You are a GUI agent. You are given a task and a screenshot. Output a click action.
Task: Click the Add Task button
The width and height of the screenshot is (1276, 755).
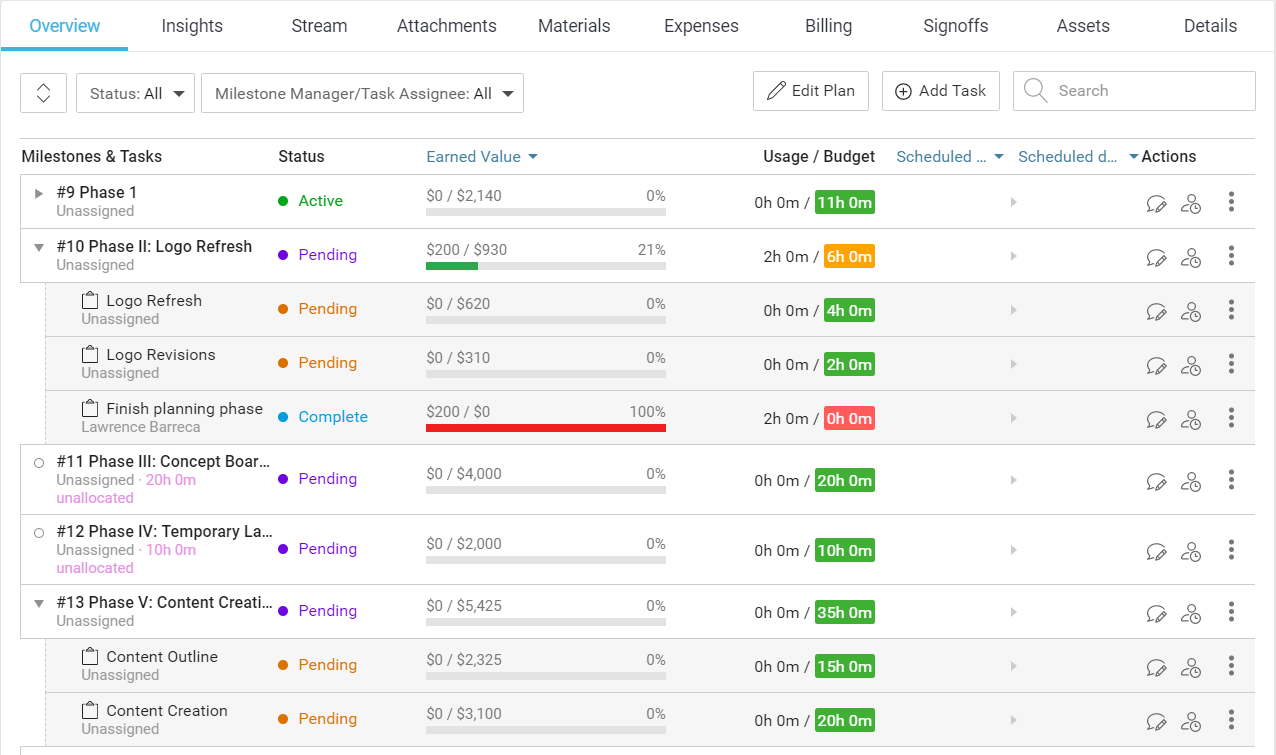pyautogui.click(x=940, y=90)
